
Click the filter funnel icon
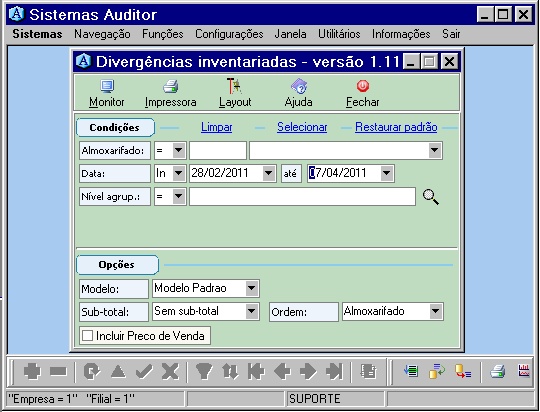pos(204,371)
